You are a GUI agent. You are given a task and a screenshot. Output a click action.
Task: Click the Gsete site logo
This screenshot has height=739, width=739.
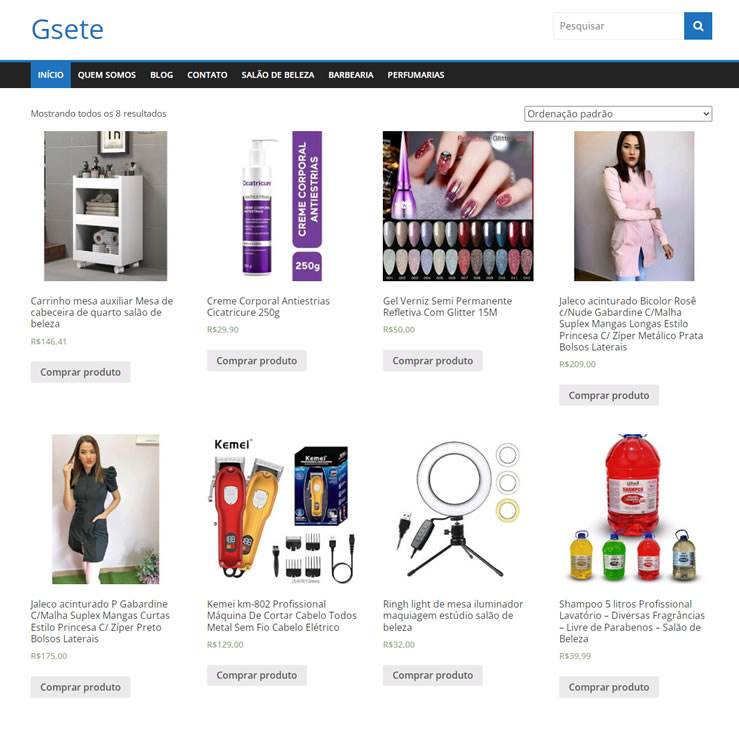coord(67,29)
